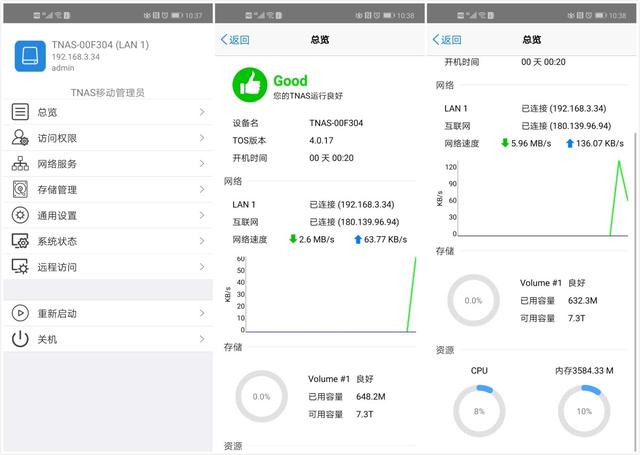640x455 pixels.
Task: Expand the 存储管理 row chevron
Action: 201,190
